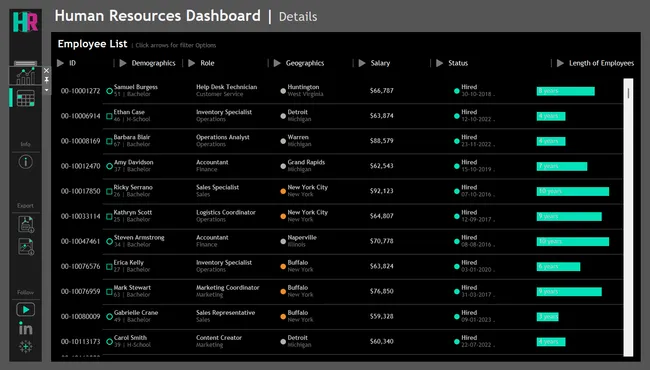Export as image using the picture icon
Viewport: 650px width, 370px height.
(x=26, y=247)
